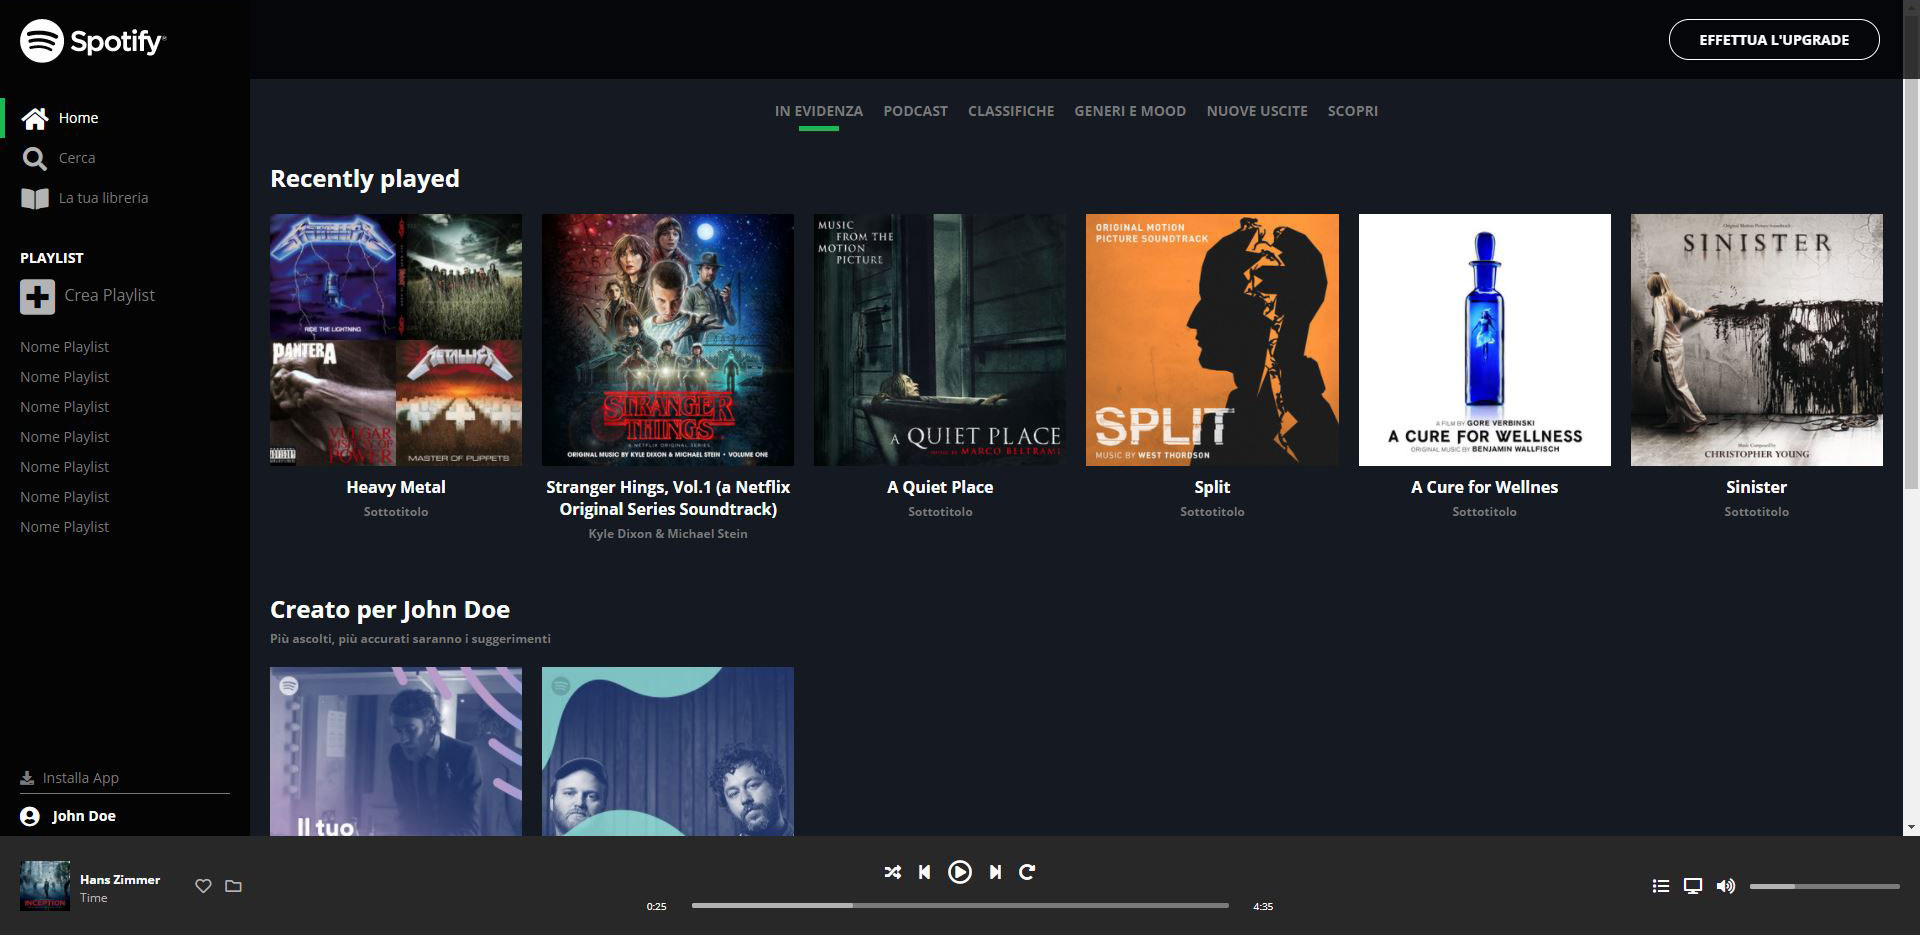Open the 'Il tuo' playlist cover
Screen dimensions: 1920x935
396,751
